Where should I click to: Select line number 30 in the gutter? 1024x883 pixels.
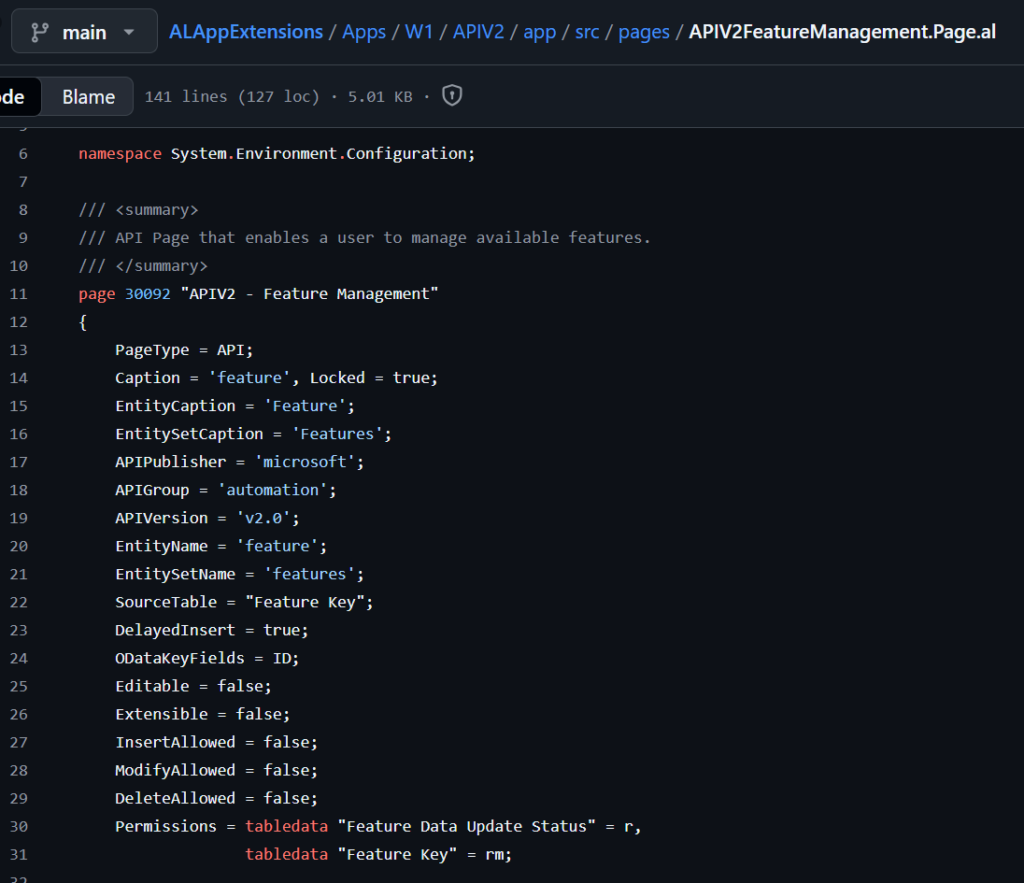(22, 826)
